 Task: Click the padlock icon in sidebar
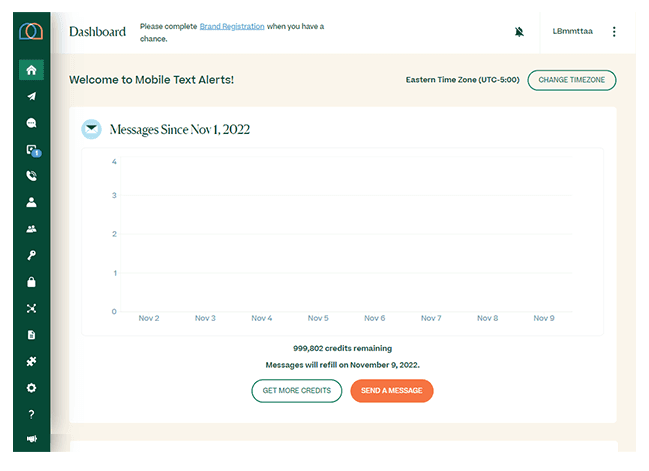[31, 282]
